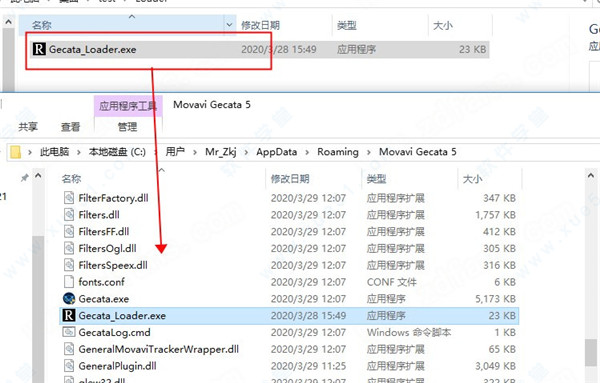Screen dimensions: 600x383
Task: Select FiltersSpeex.dll file name
Action: tap(113, 265)
